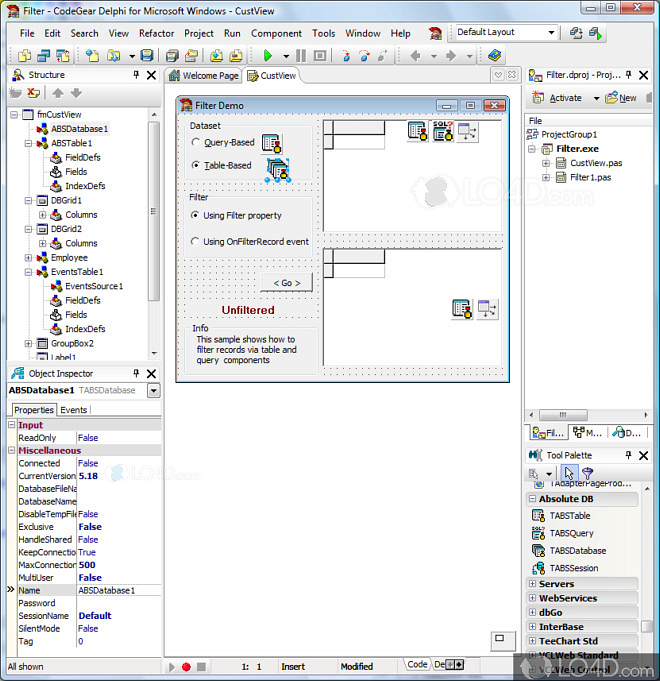This screenshot has width=660, height=681.
Task: Click the Unfiltered label on the form
Action: pos(248,310)
